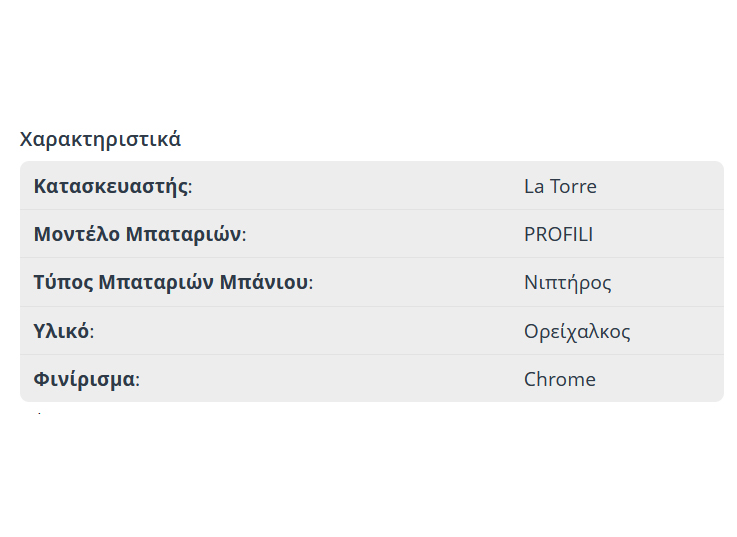This screenshot has height=537, width=737.
Task: Click the Chrome finish value
Action: coord(559,379)
